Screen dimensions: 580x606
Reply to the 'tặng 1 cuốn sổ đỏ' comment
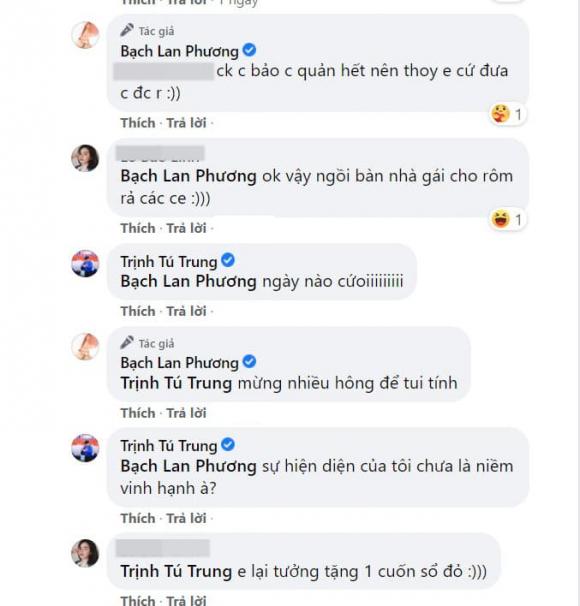[x=186, y=601]
